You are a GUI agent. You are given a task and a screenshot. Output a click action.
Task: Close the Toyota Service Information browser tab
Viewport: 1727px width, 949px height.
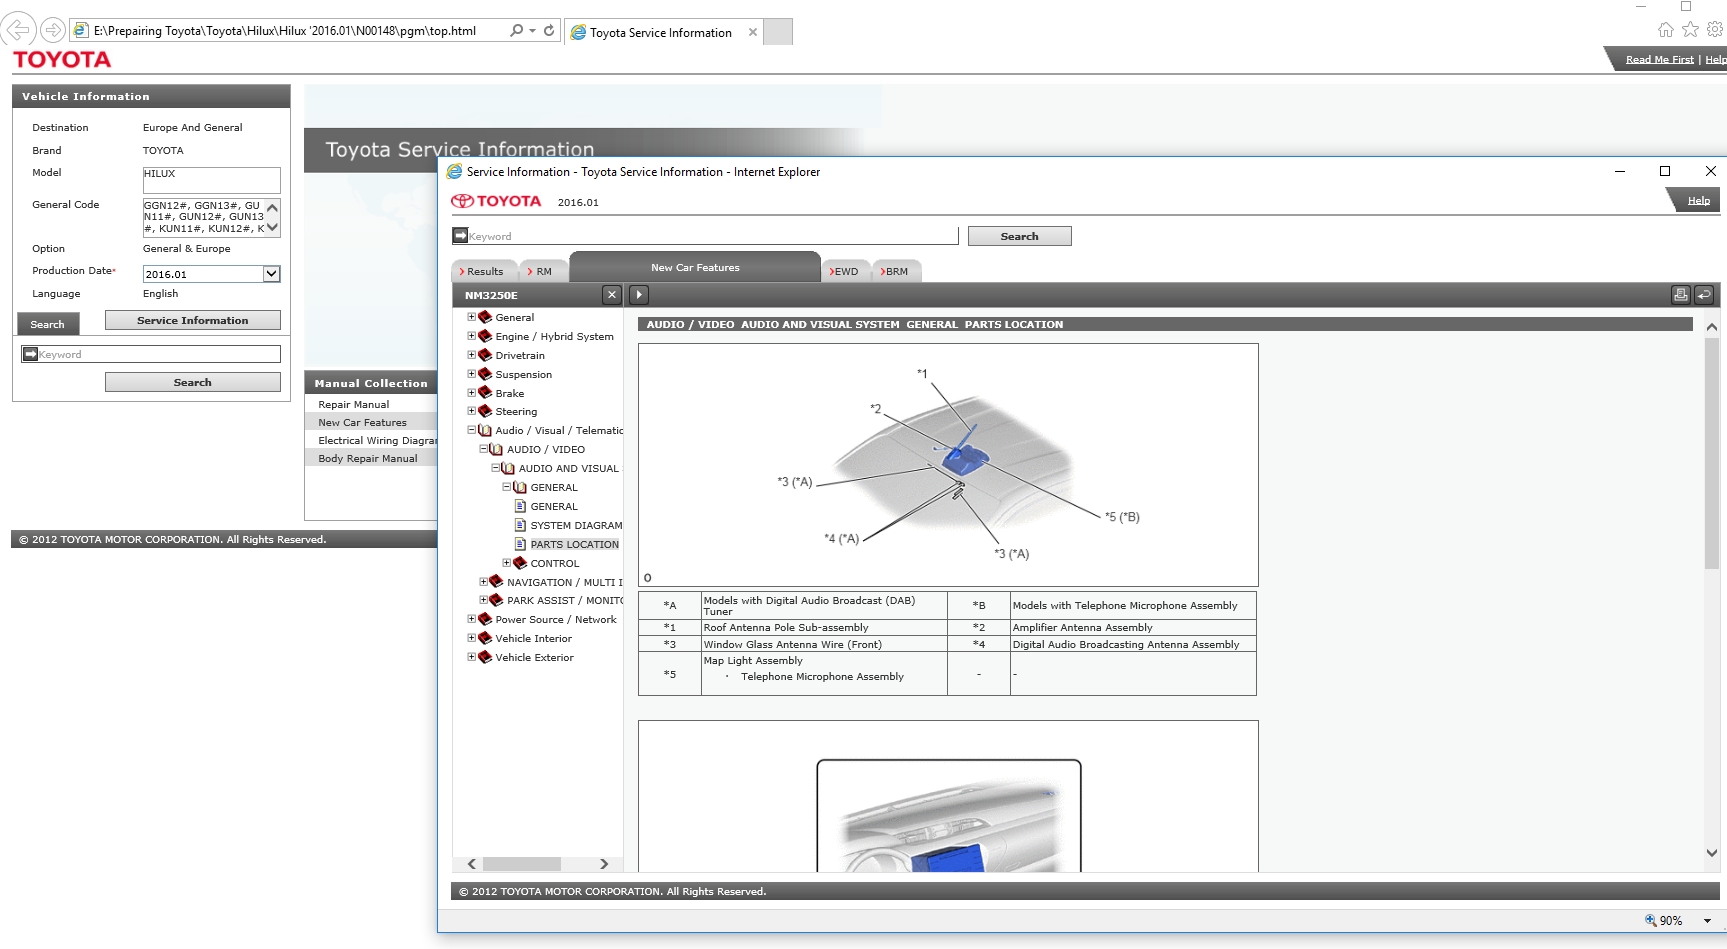pyautogui.click(x=753, y=32)
